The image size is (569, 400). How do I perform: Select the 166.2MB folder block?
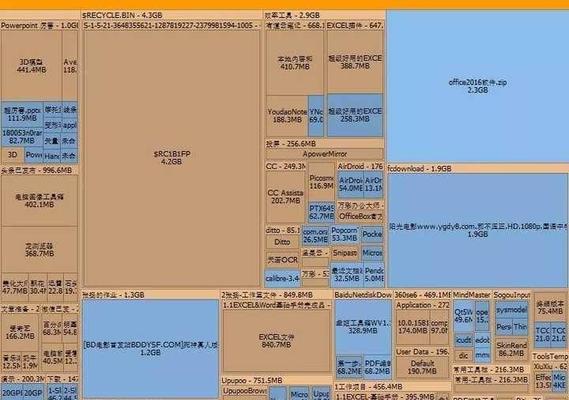tap(20, 332)
